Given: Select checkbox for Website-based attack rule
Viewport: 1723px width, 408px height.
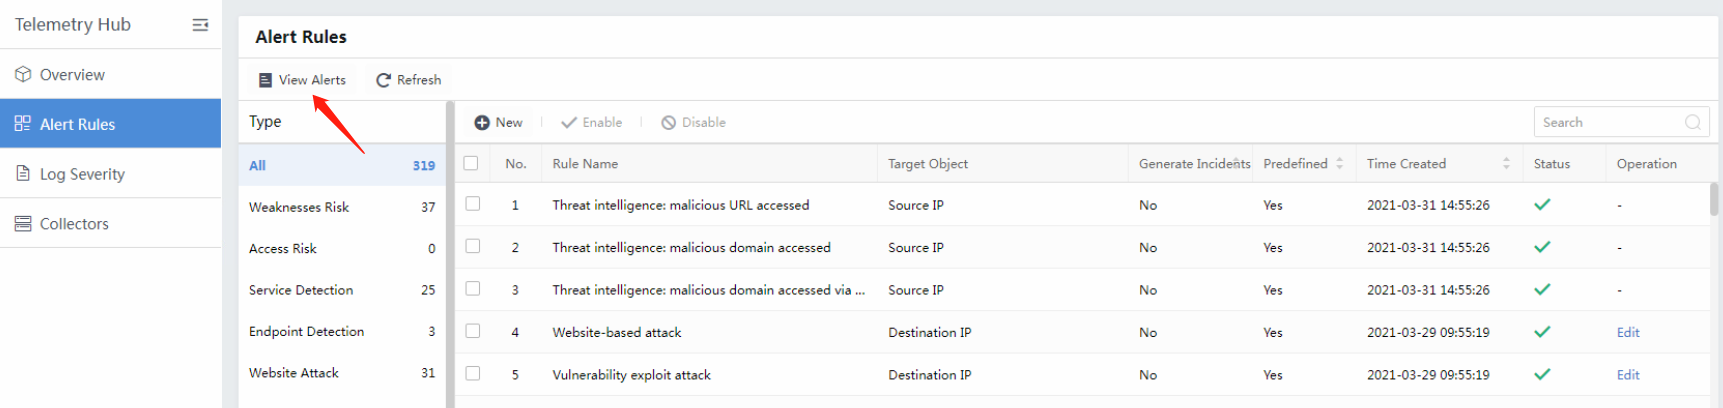Looking at the screenshot, I should pyautogui.click(x=473, y=331).
